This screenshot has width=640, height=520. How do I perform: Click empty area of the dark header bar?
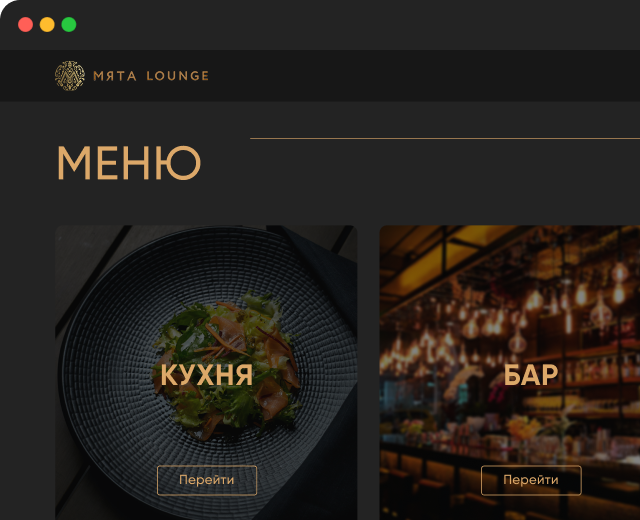pos(408,76)
